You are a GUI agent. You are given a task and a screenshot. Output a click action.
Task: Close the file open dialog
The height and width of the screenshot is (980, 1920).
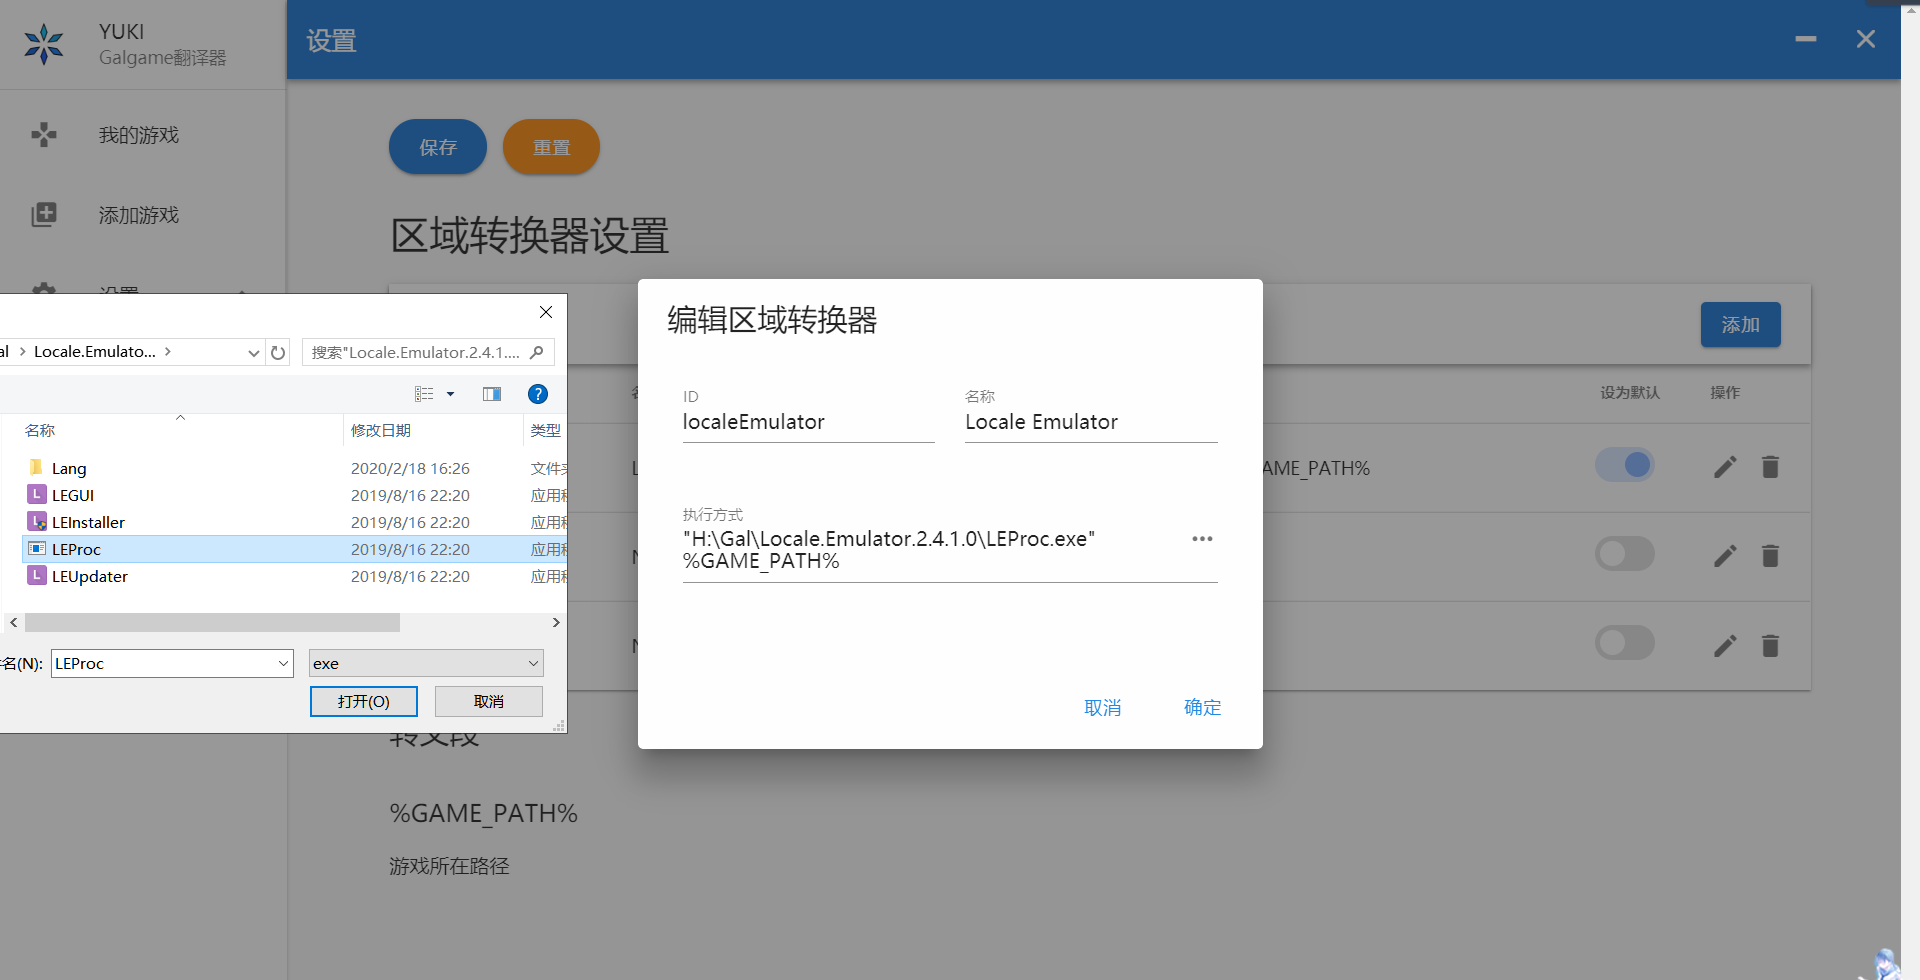[x=546, y=312]
